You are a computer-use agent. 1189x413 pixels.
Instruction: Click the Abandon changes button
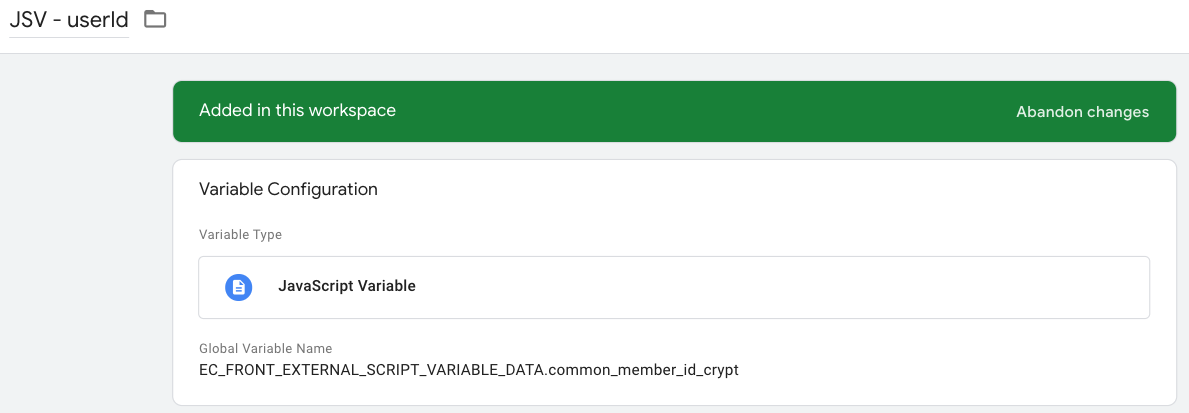click(x=1082, y=112)
